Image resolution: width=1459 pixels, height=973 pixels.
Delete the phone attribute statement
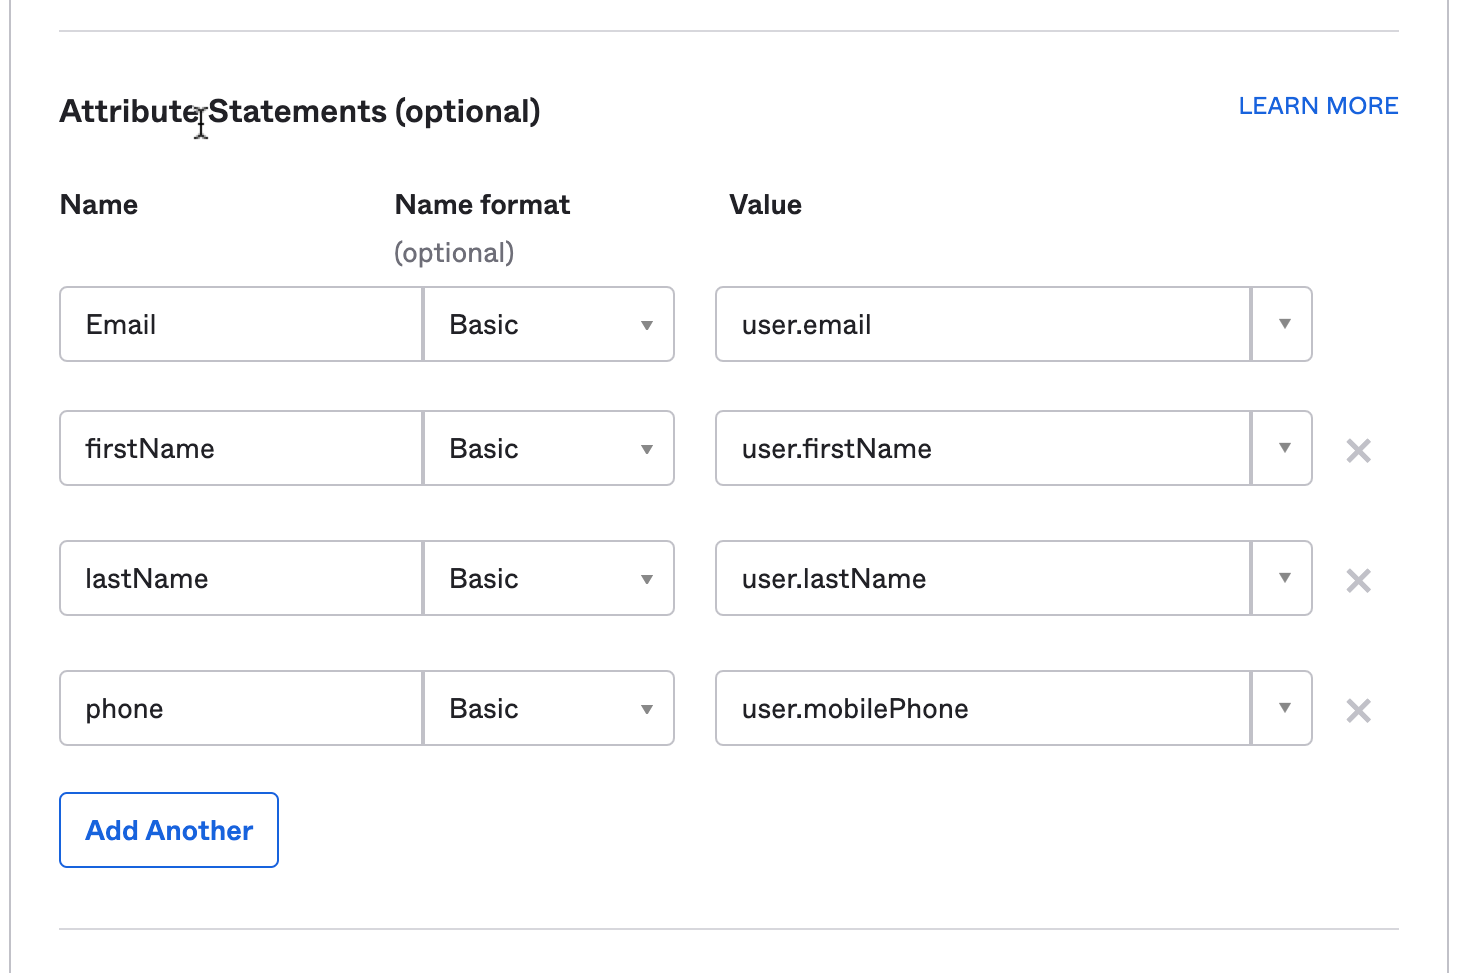(x=1358, y=710)
